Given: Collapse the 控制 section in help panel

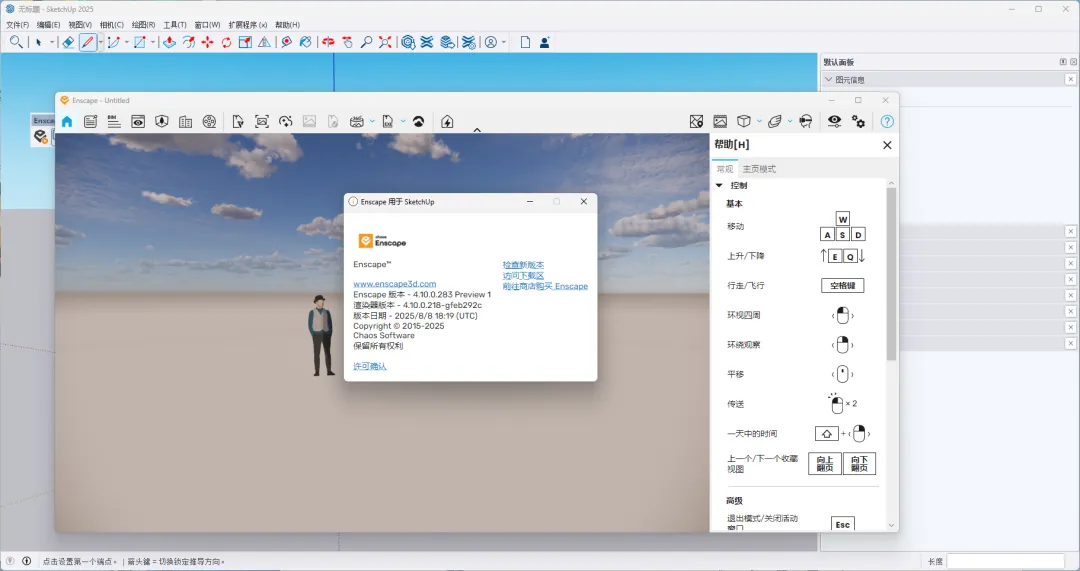Looking at the screenshot, I should click(719, 185).
